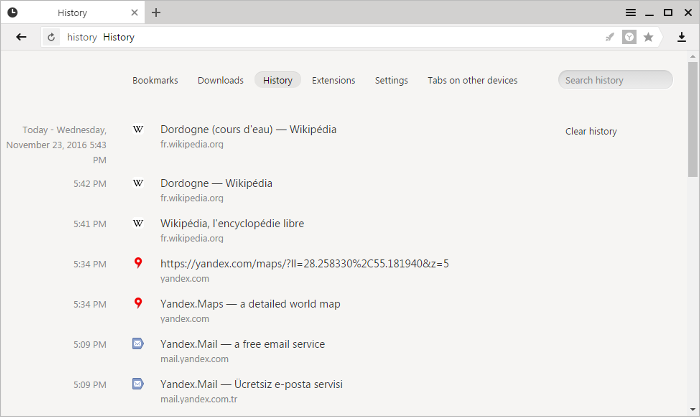The image size is (700, 417).
Task: Click the map pin icon beside Yandex.Maps entry
Action: 138,303
